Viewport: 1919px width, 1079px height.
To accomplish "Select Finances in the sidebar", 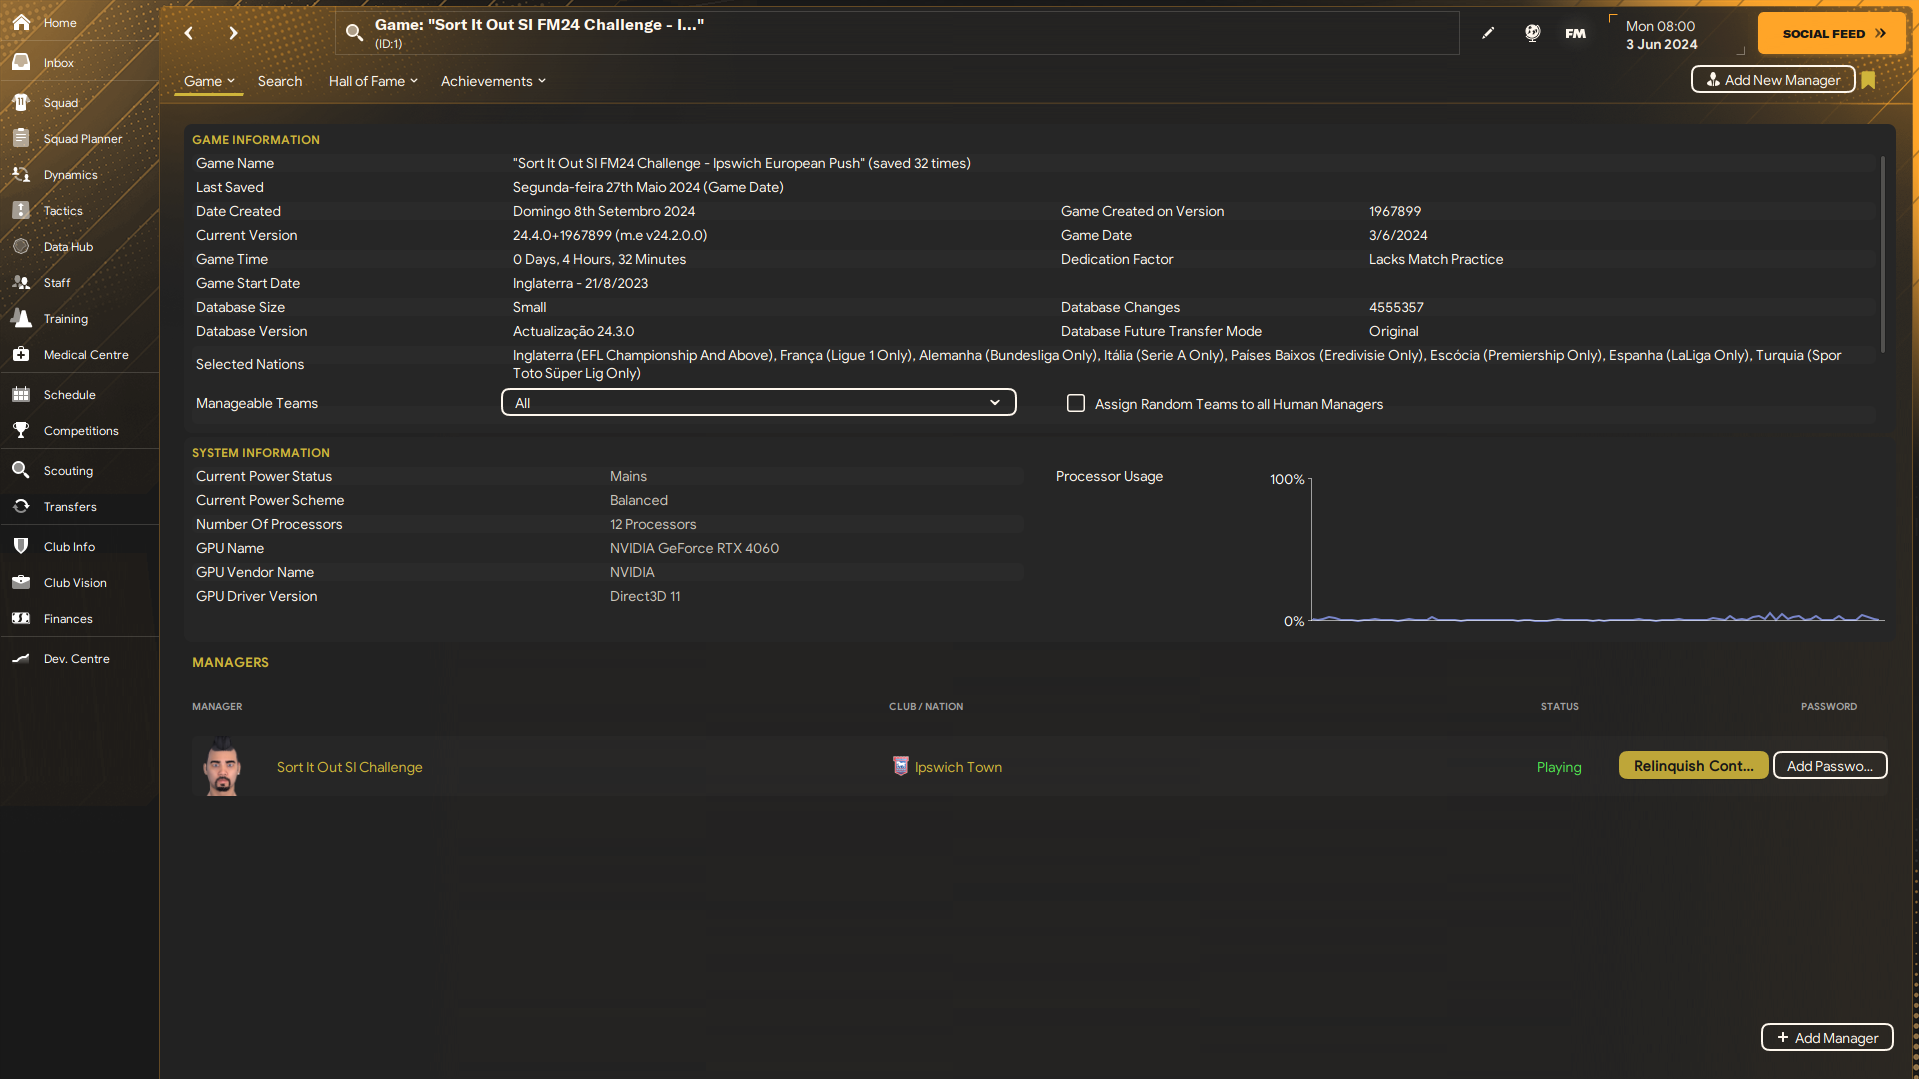I will [68, 619].
